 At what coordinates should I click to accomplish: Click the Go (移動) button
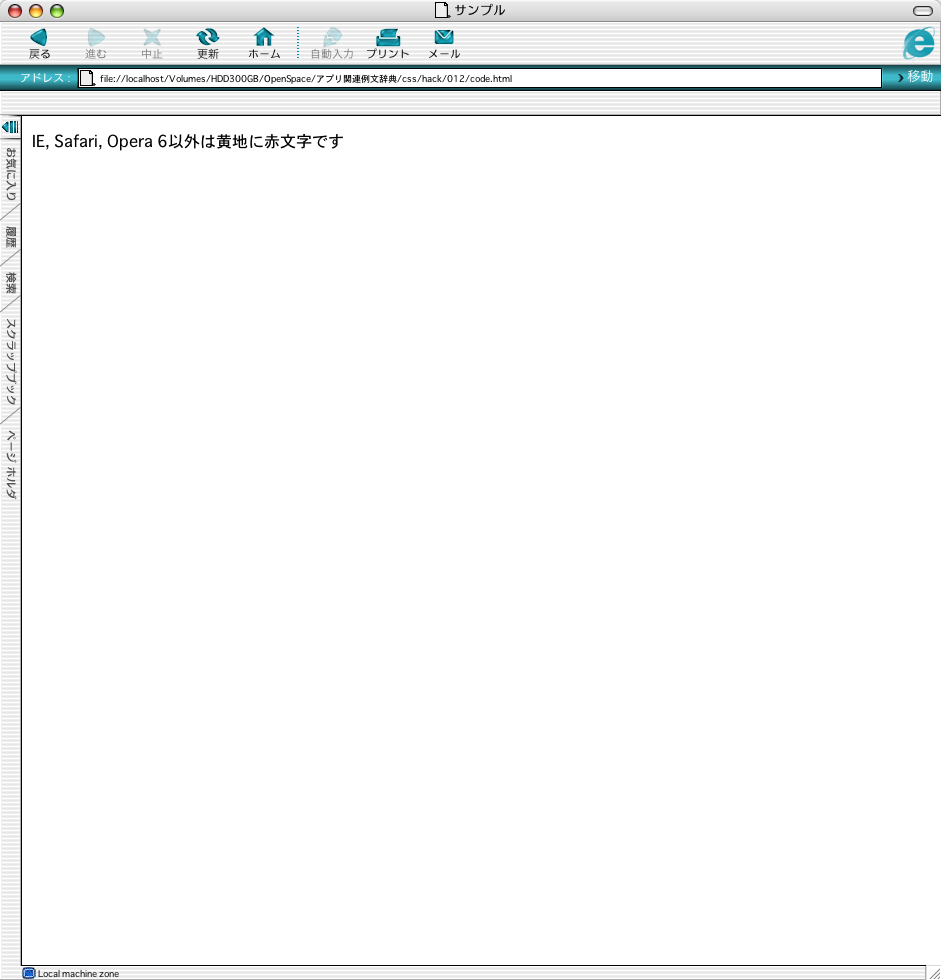915,77
